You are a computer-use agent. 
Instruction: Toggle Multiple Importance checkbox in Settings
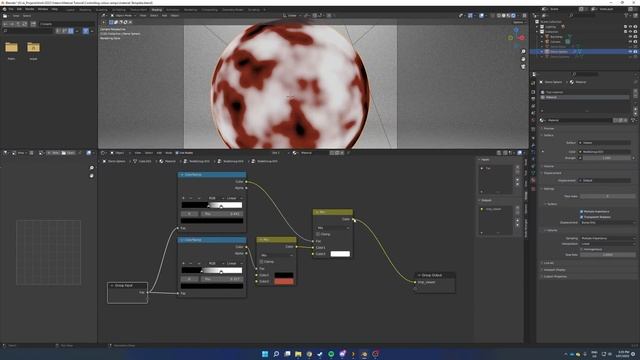[582, 211]
